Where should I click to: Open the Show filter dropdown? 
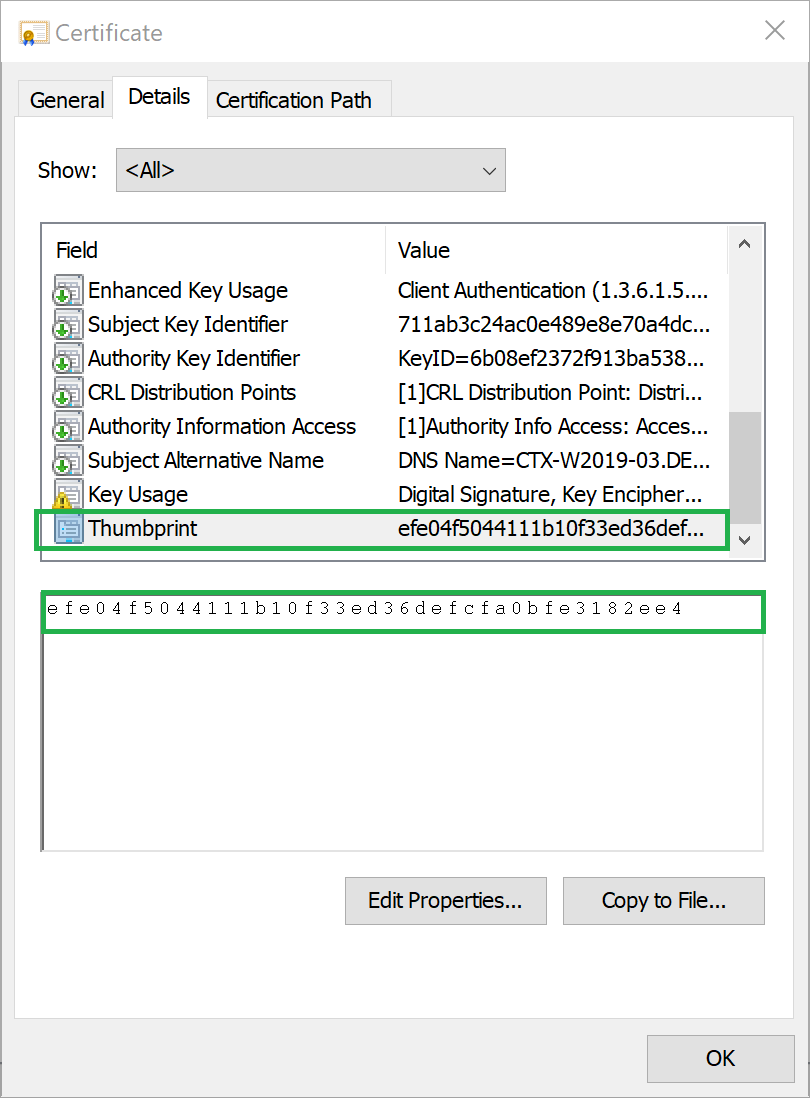pyautogui.click(x=310, y=170)
